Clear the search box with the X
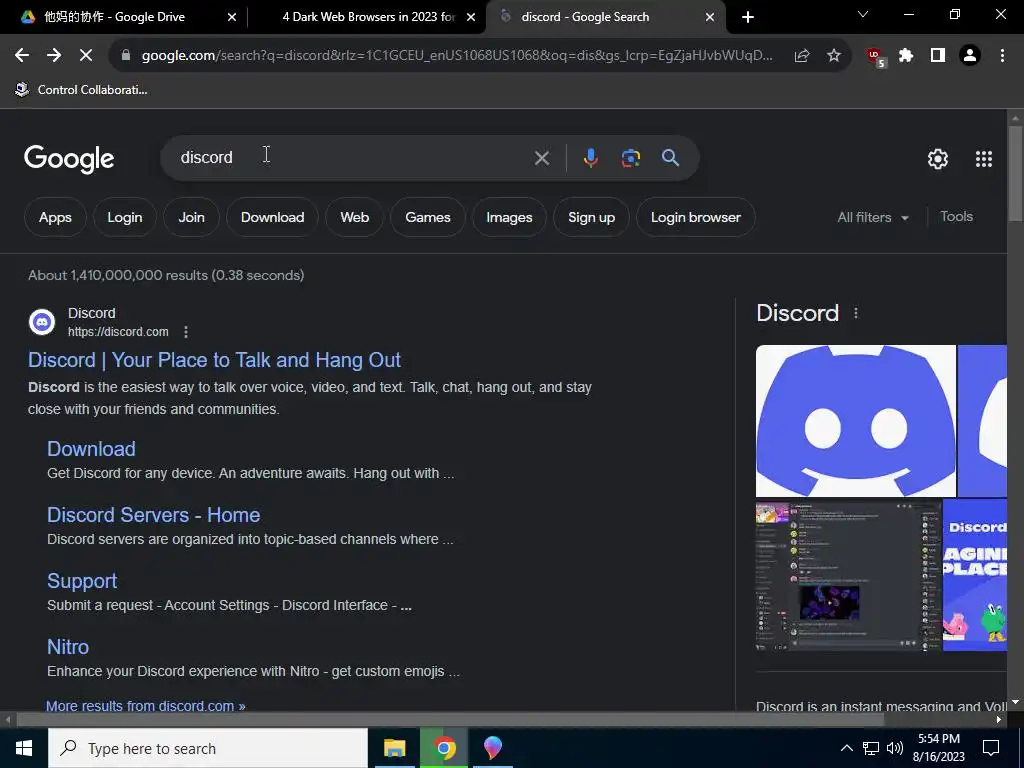1024x768 pixels. pos(541,158)
